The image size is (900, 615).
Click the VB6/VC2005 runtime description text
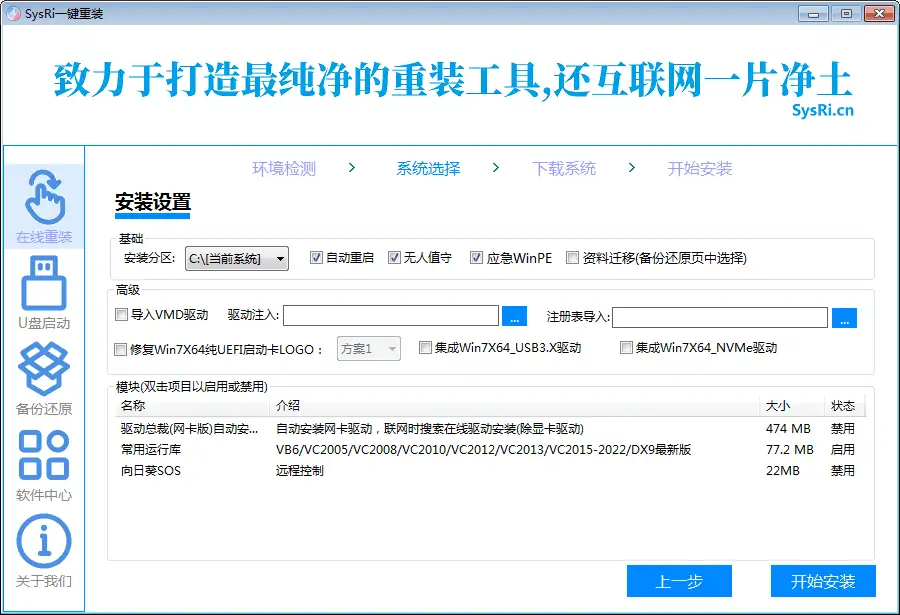483,450
